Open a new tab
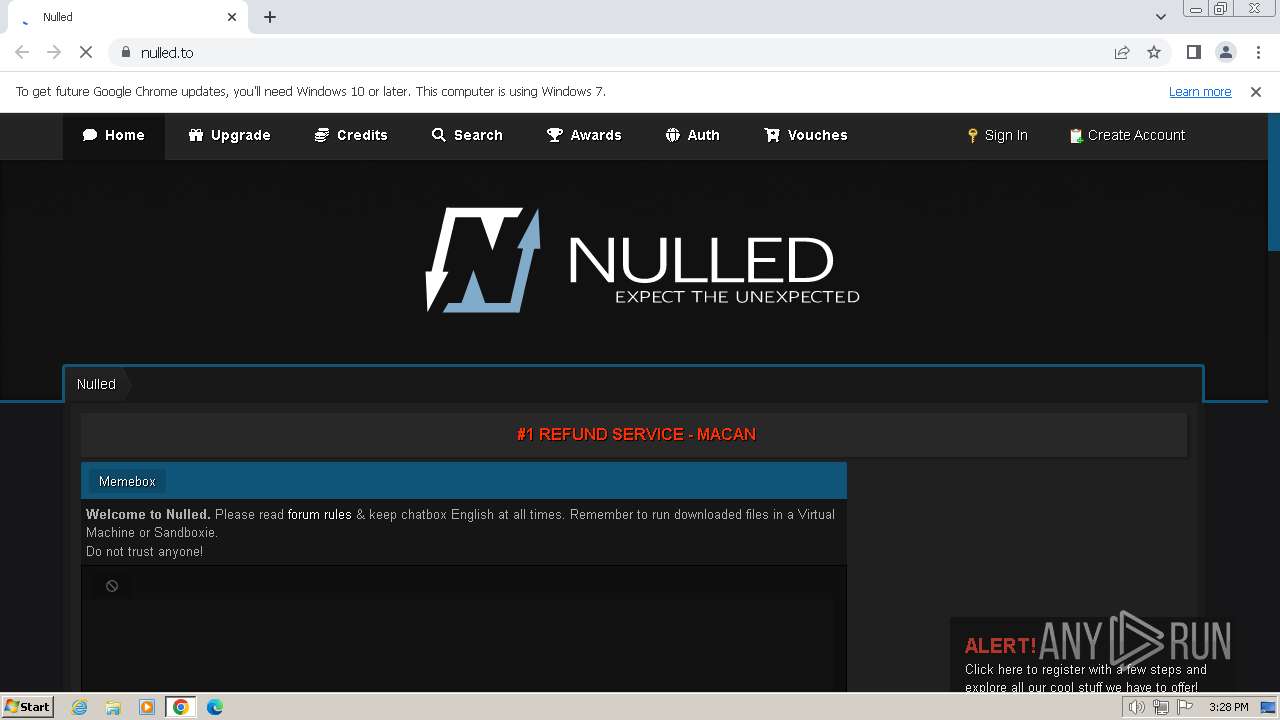Screen dimensions: 1280x720 (270, 17)
